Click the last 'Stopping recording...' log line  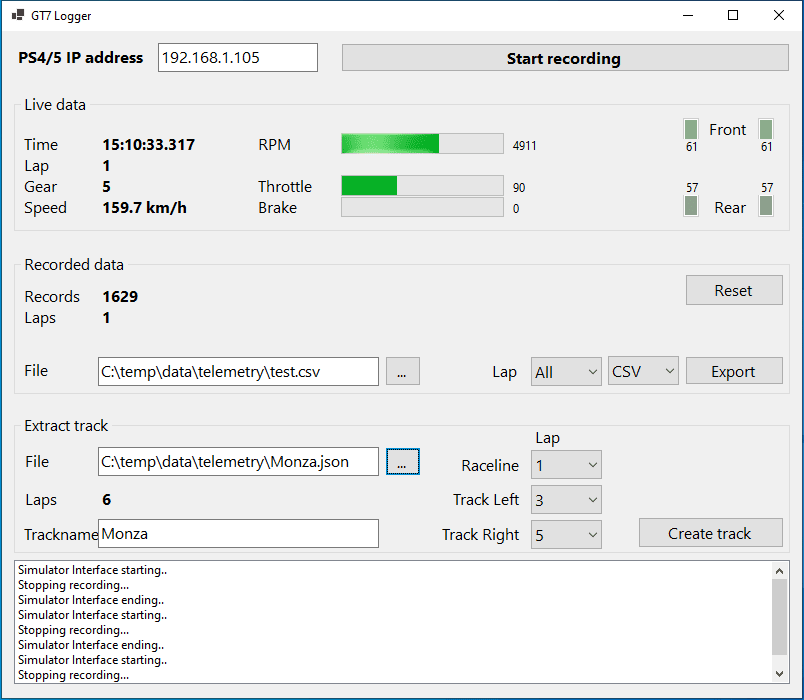[73, 675]
